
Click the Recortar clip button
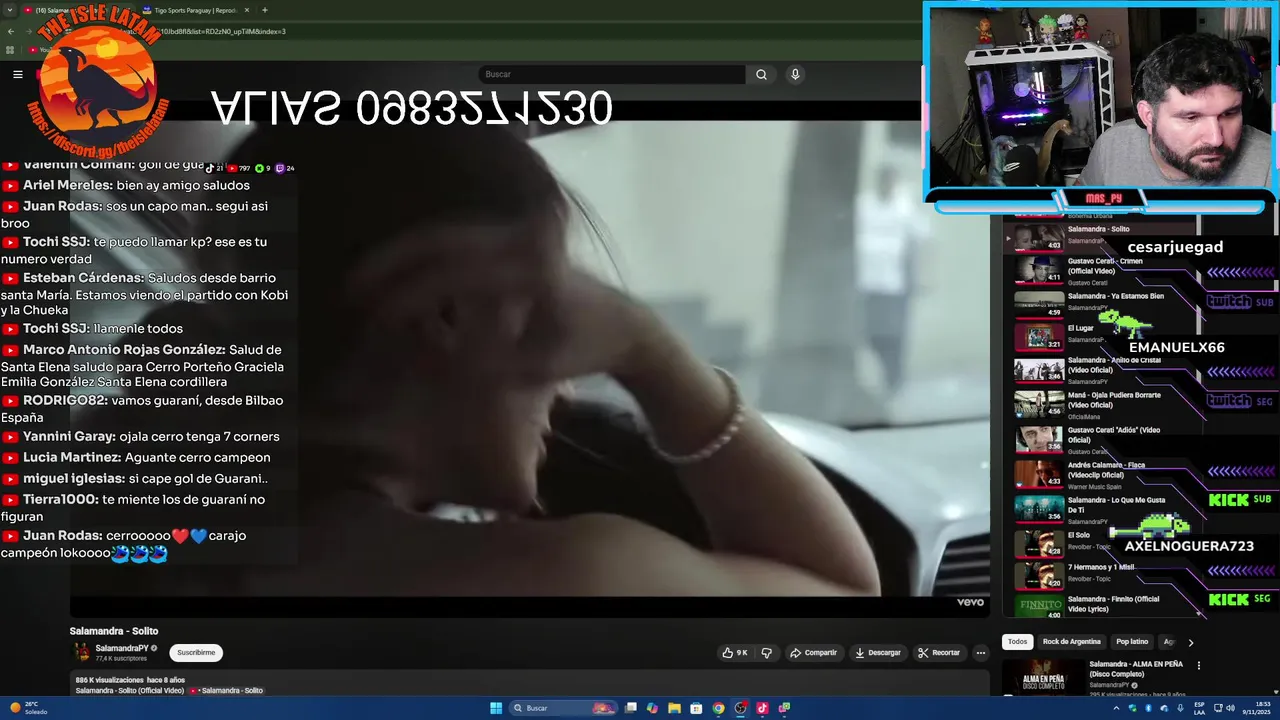[x=939, y=653]
